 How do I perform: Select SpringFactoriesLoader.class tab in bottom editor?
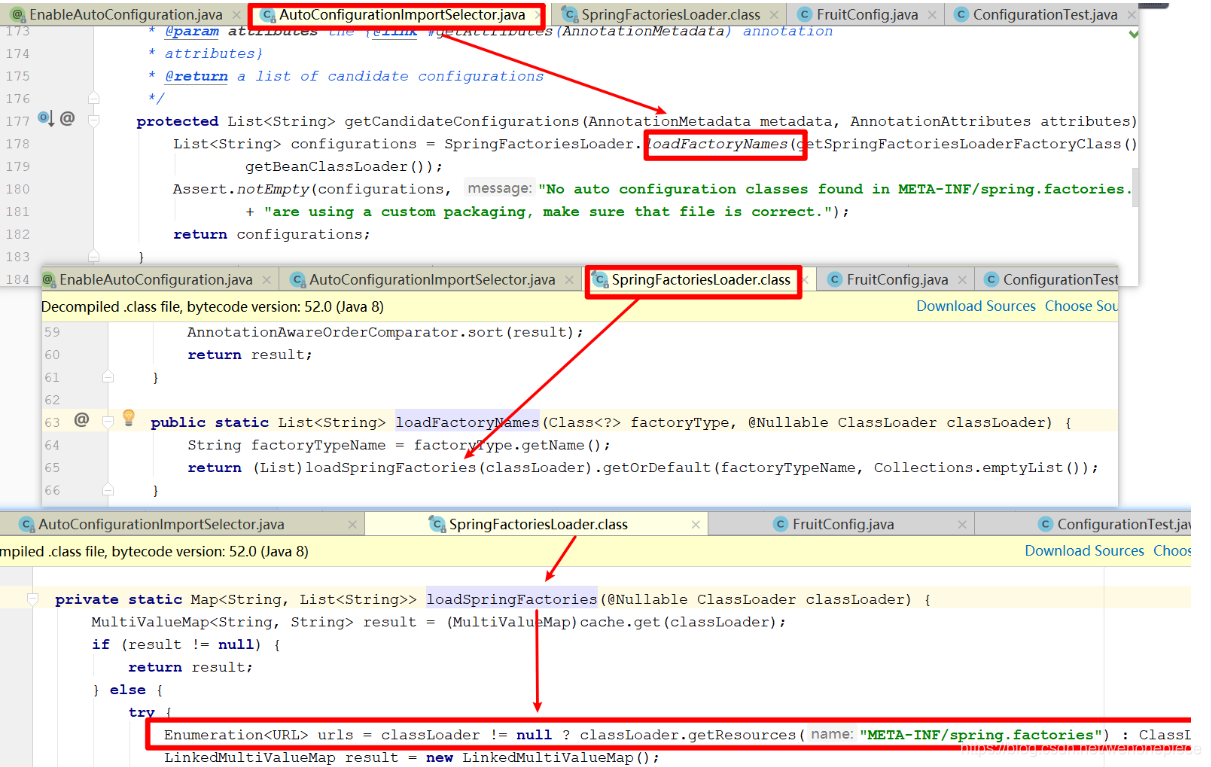(538, 524)
